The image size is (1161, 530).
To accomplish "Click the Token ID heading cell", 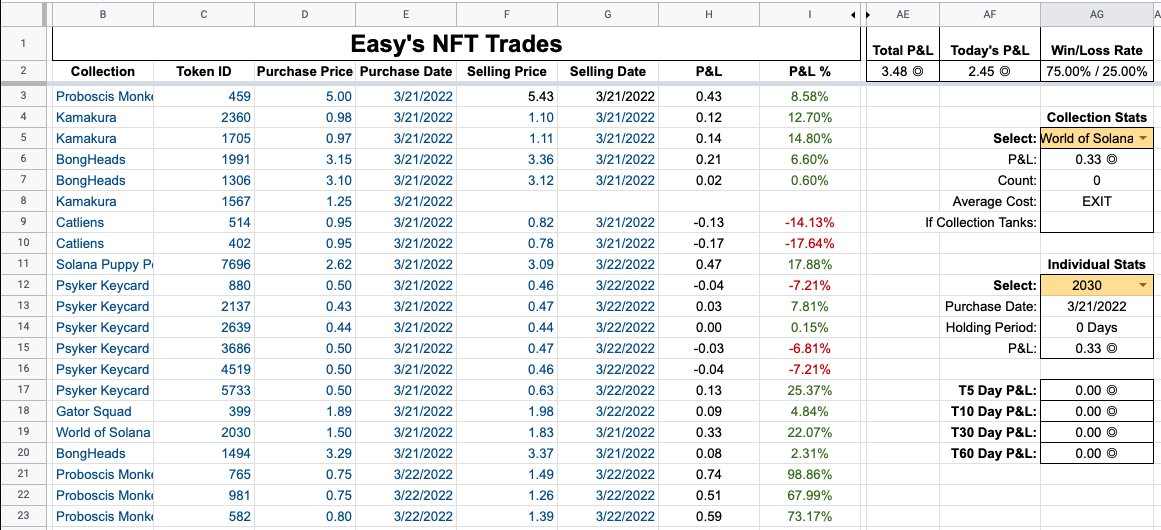I will point(204,72).
